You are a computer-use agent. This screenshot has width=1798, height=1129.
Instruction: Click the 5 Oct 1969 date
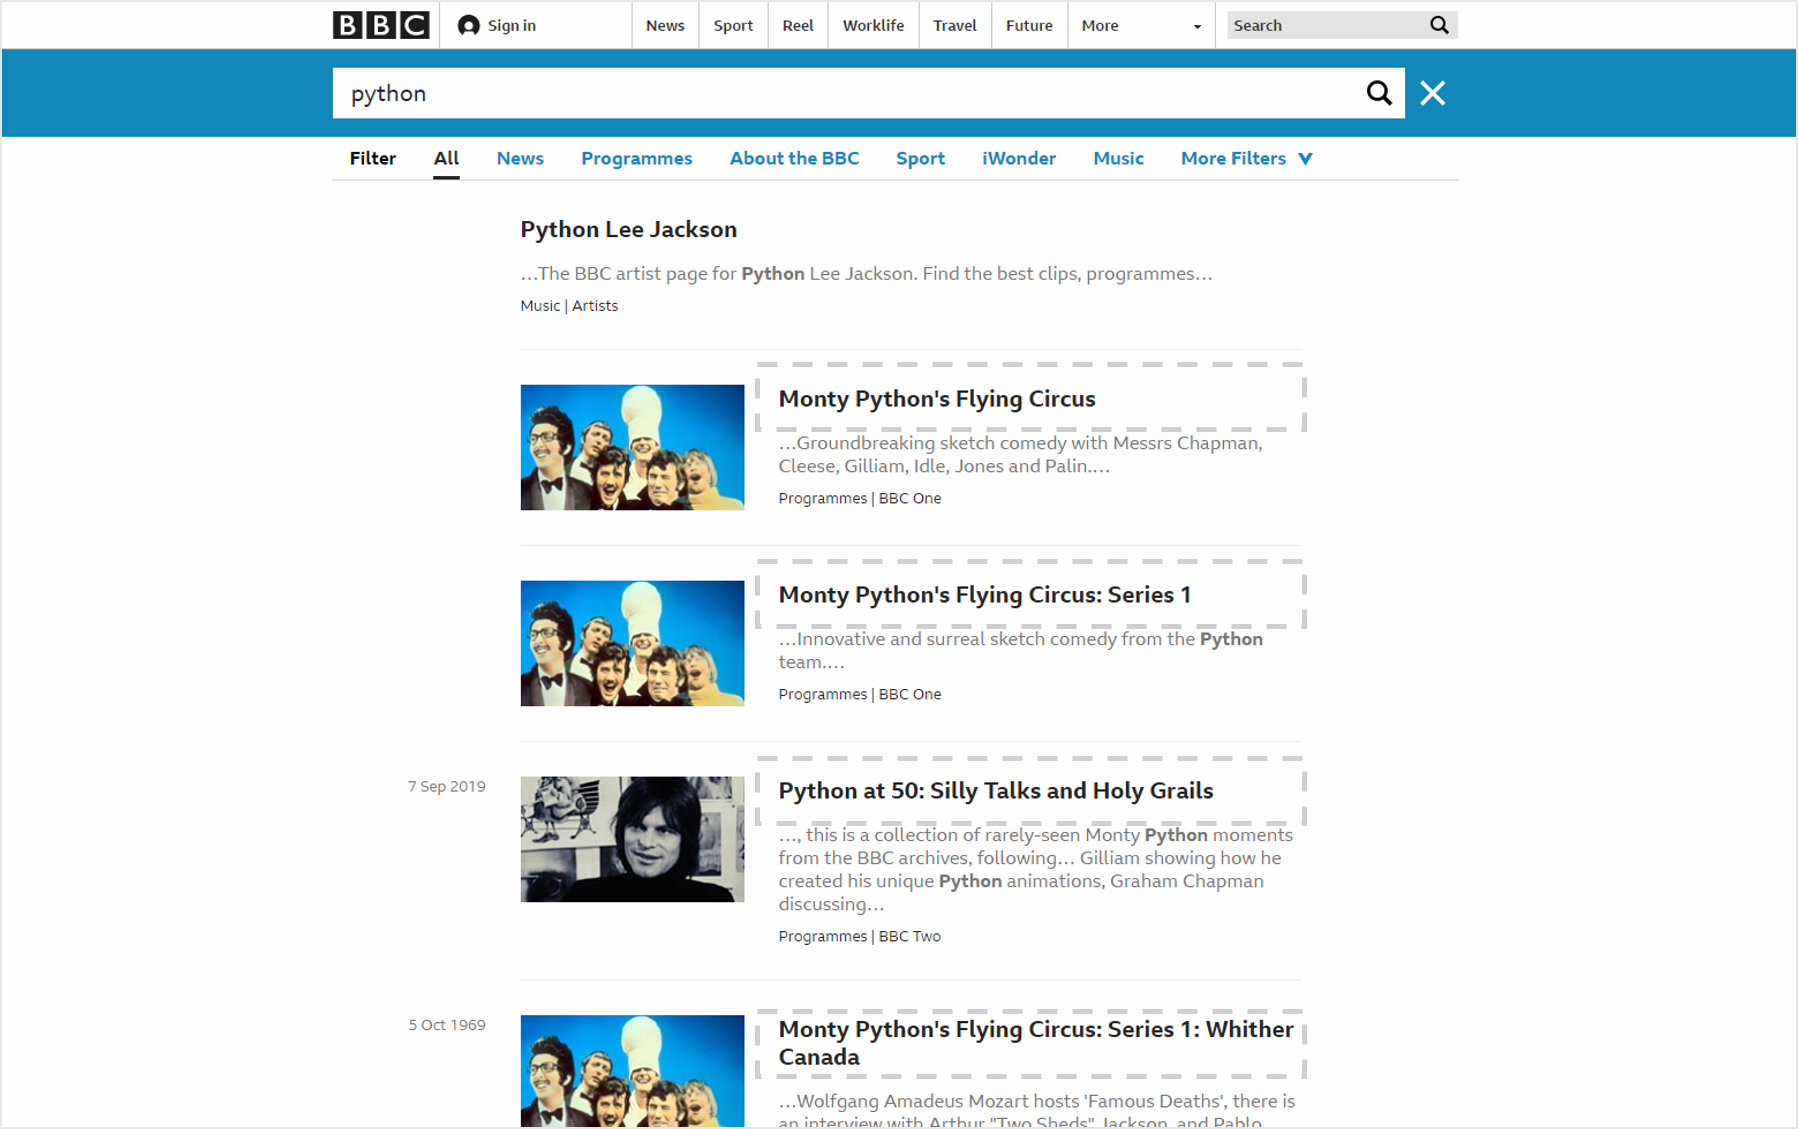click(x=446, y=1025)
